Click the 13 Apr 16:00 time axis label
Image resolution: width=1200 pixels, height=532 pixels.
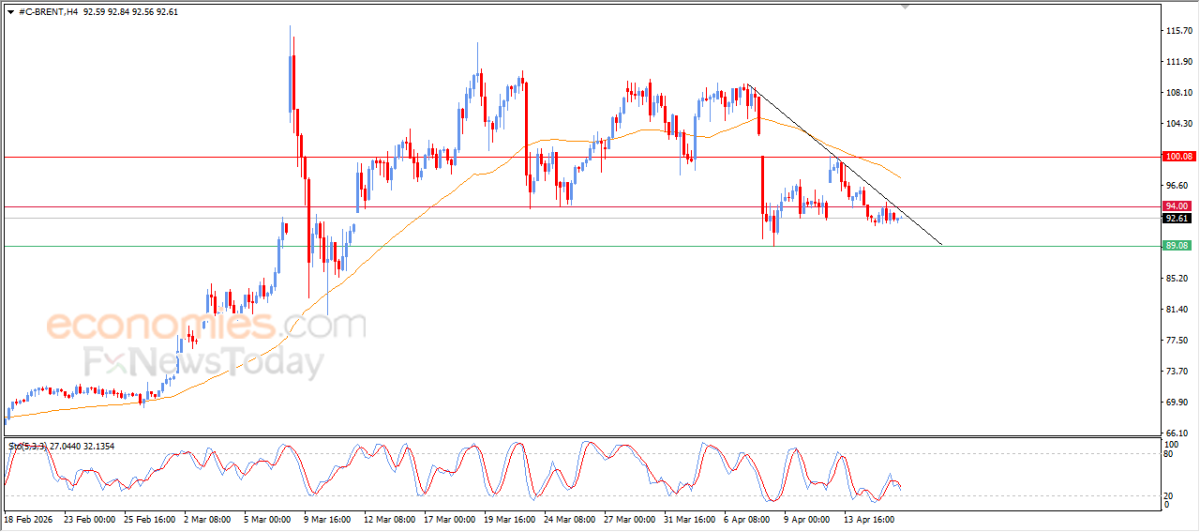(869, 521)
